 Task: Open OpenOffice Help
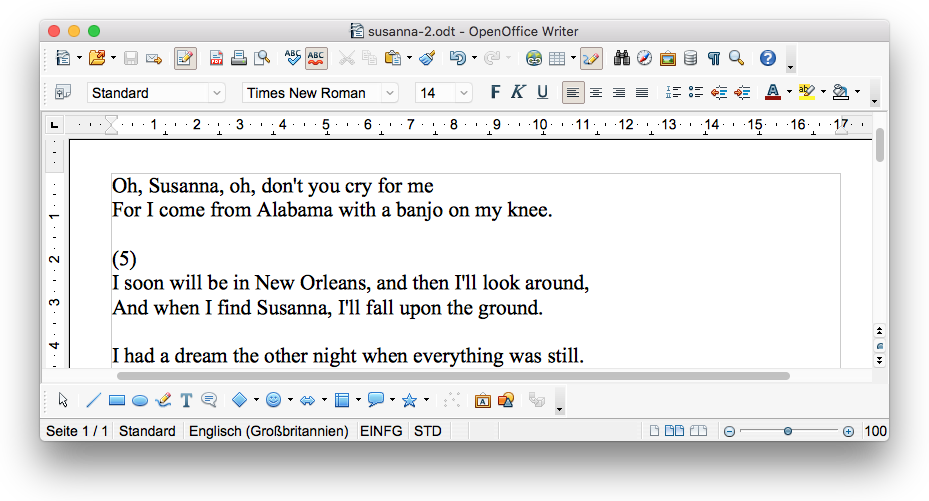(768, 58)
